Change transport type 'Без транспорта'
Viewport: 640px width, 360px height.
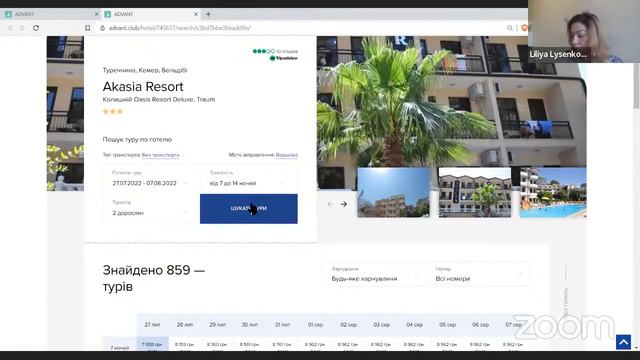(x=160, y=155)
